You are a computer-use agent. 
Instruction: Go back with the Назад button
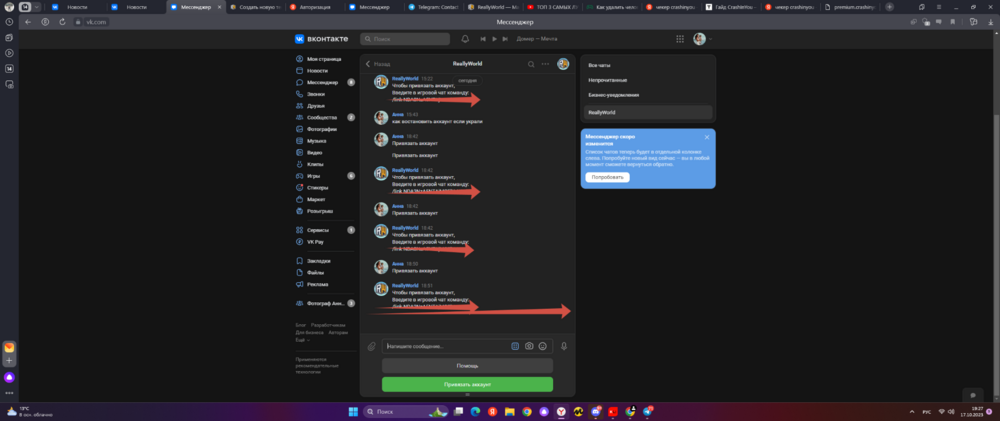point(378,64)
